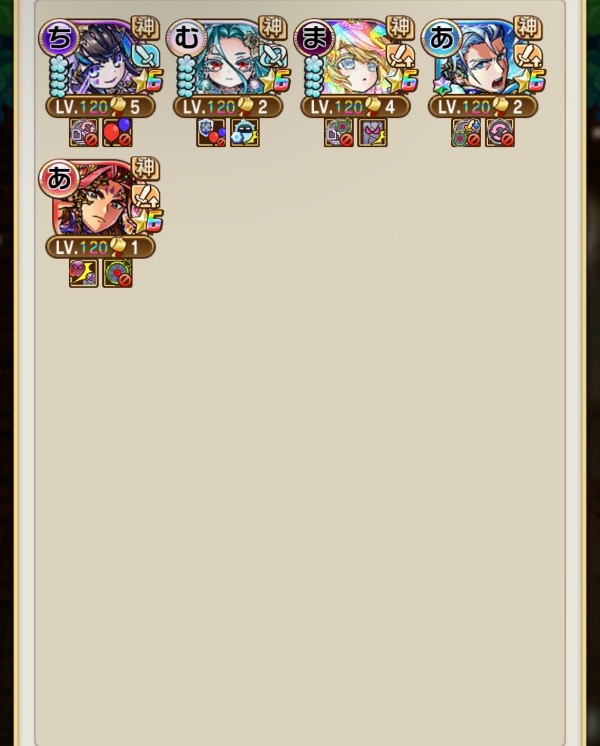Tap the blue sword icon on the ち character
The width and height of the screenshot is (600, 746).
point(146,56)
